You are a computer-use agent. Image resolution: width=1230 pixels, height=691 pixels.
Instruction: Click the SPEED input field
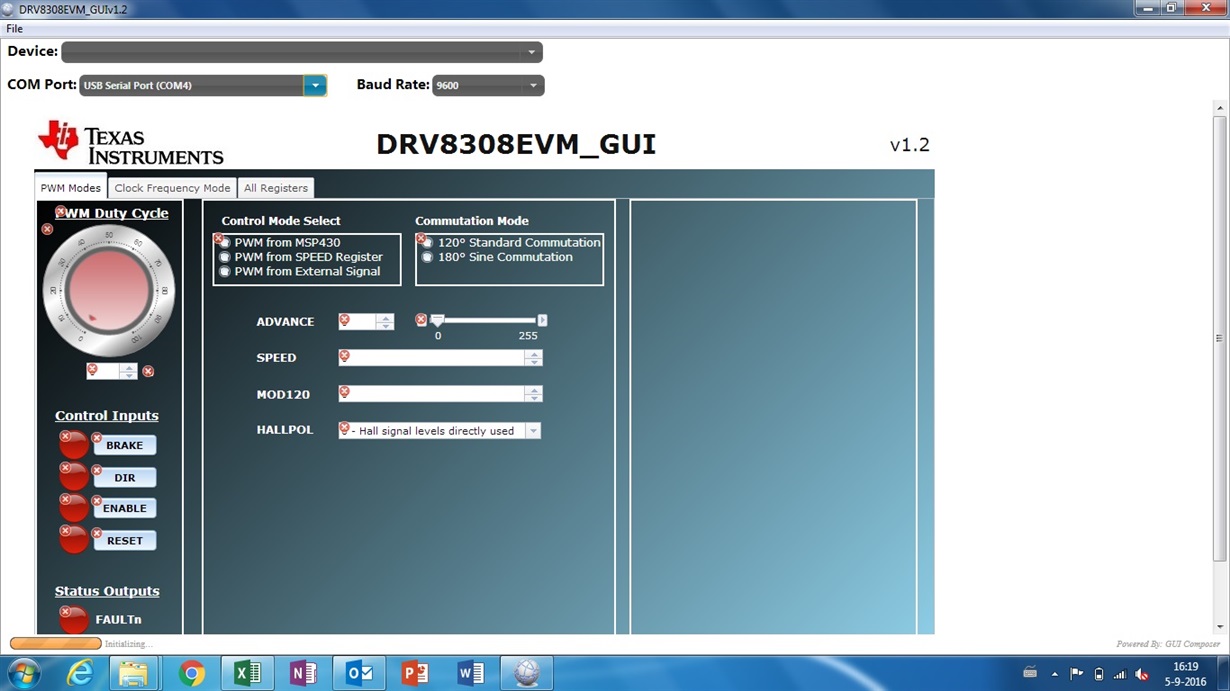tap(432, 358)
